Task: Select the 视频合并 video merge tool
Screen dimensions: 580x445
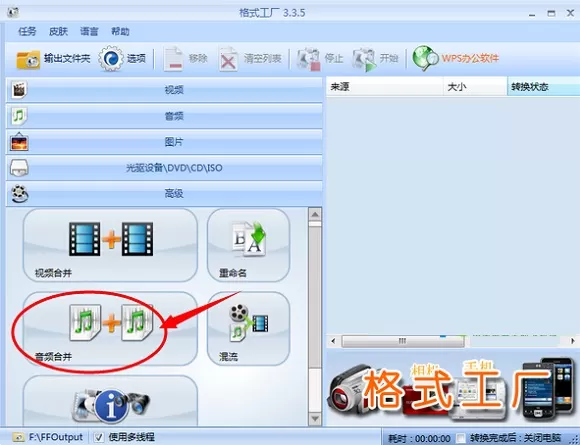Action: click(110, 245)
